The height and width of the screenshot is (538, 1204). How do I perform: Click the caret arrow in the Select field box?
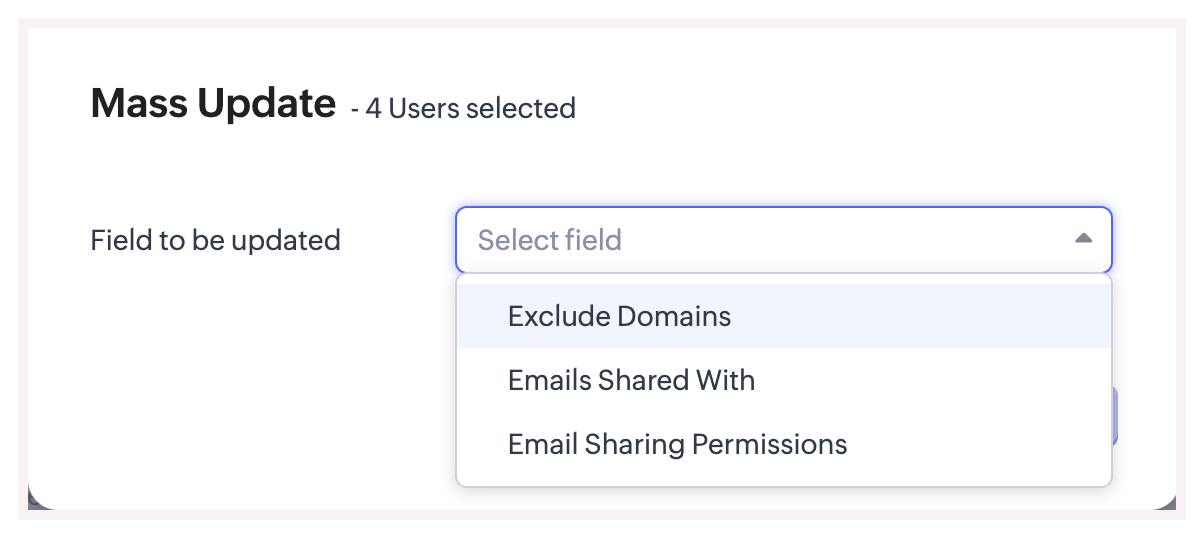coord(1083,239)
